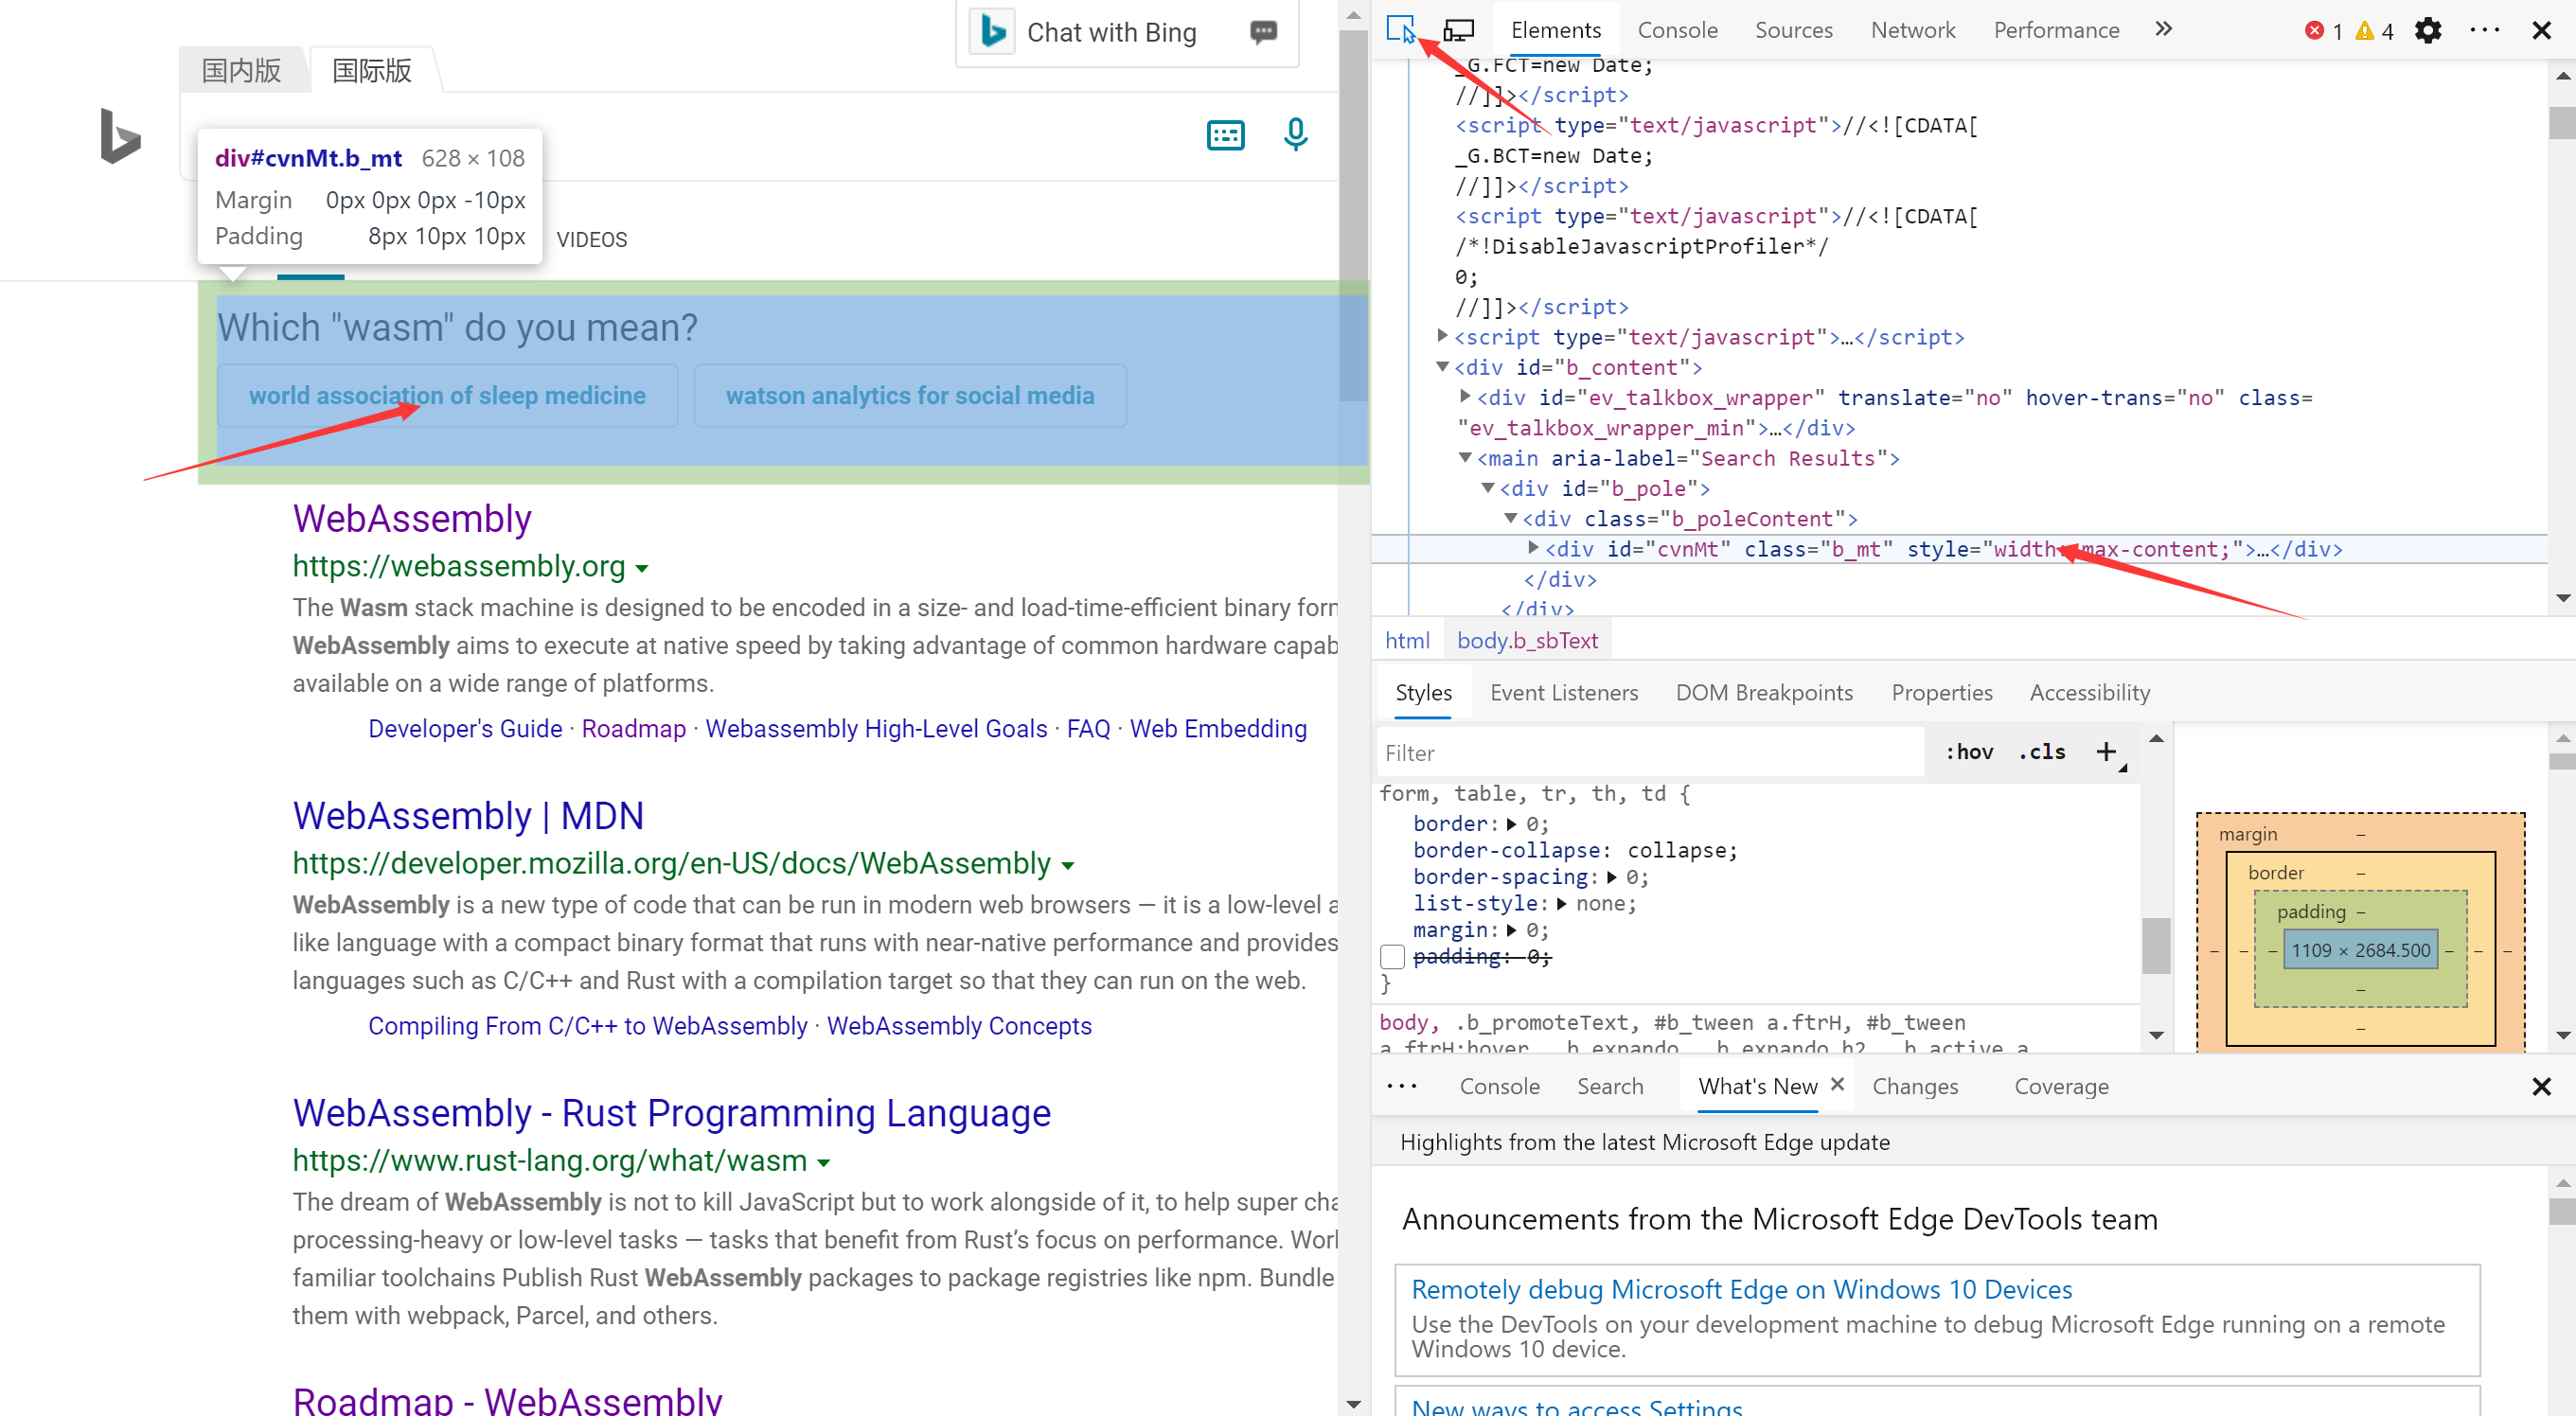Collapse the div id b_content node
2576x1416 pixels.
pyautogui.click(x=1442, y=367)
